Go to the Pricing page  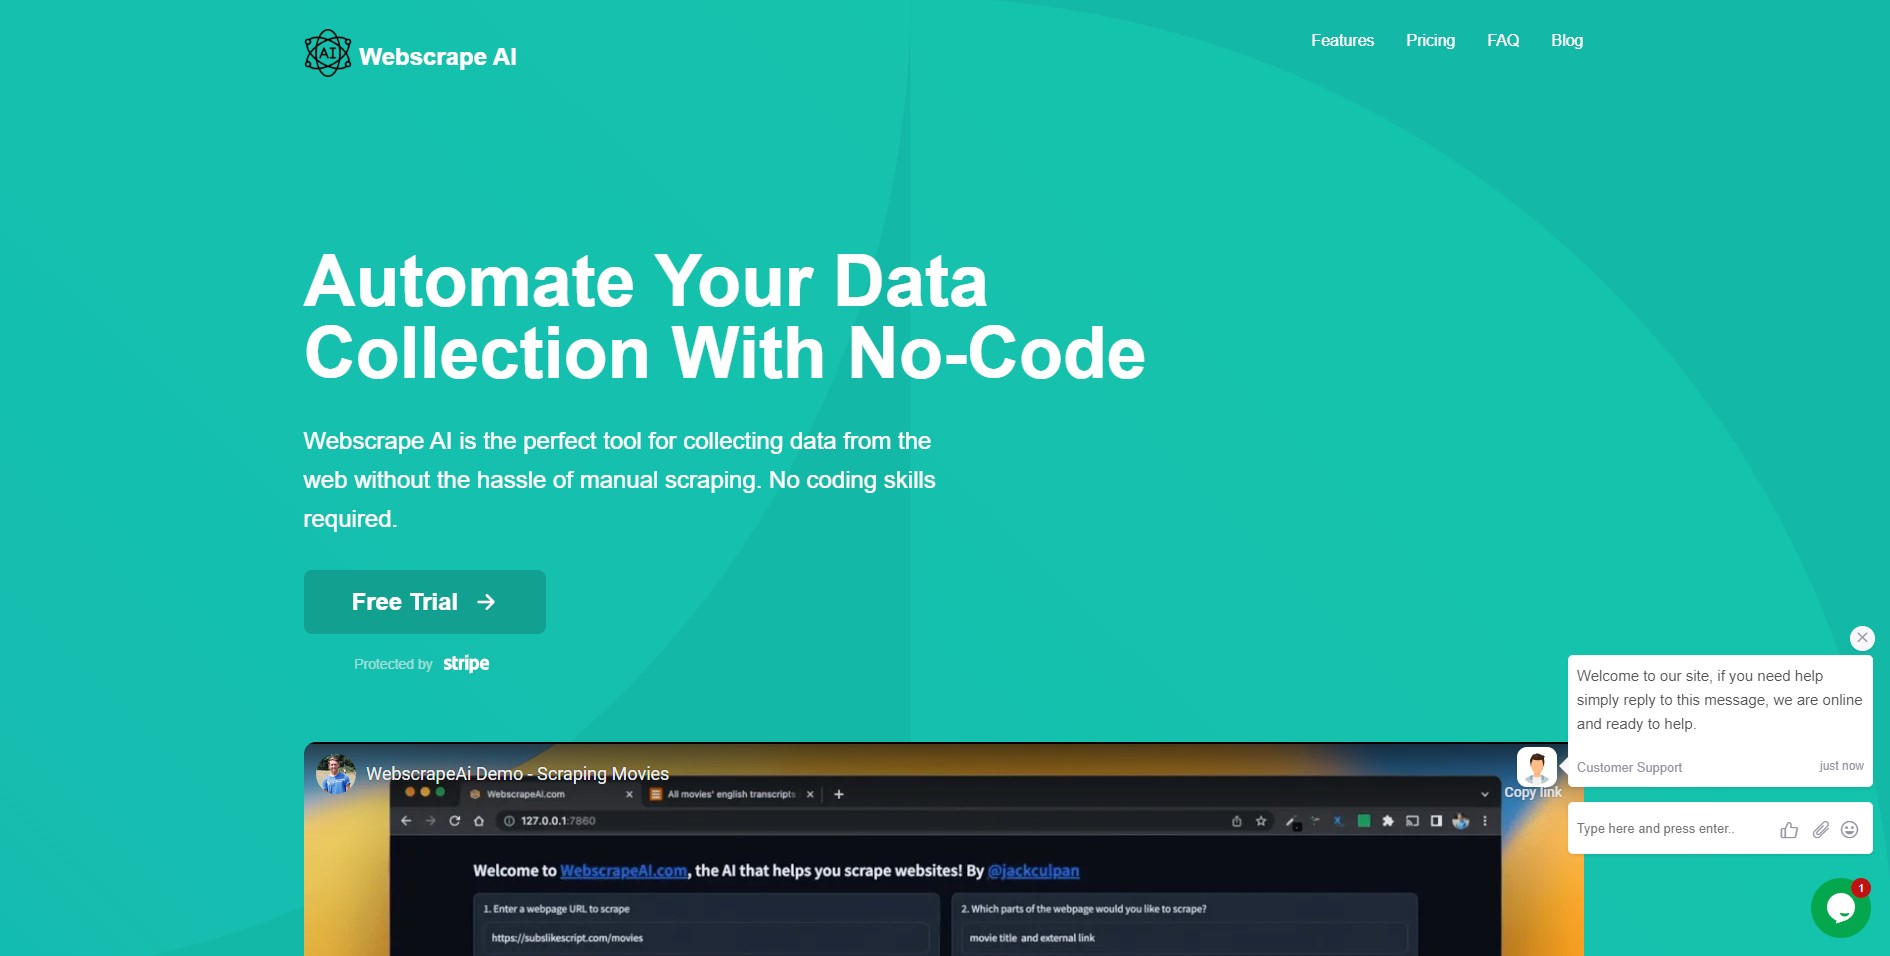pyautogui.click(x=1430, y=40)
